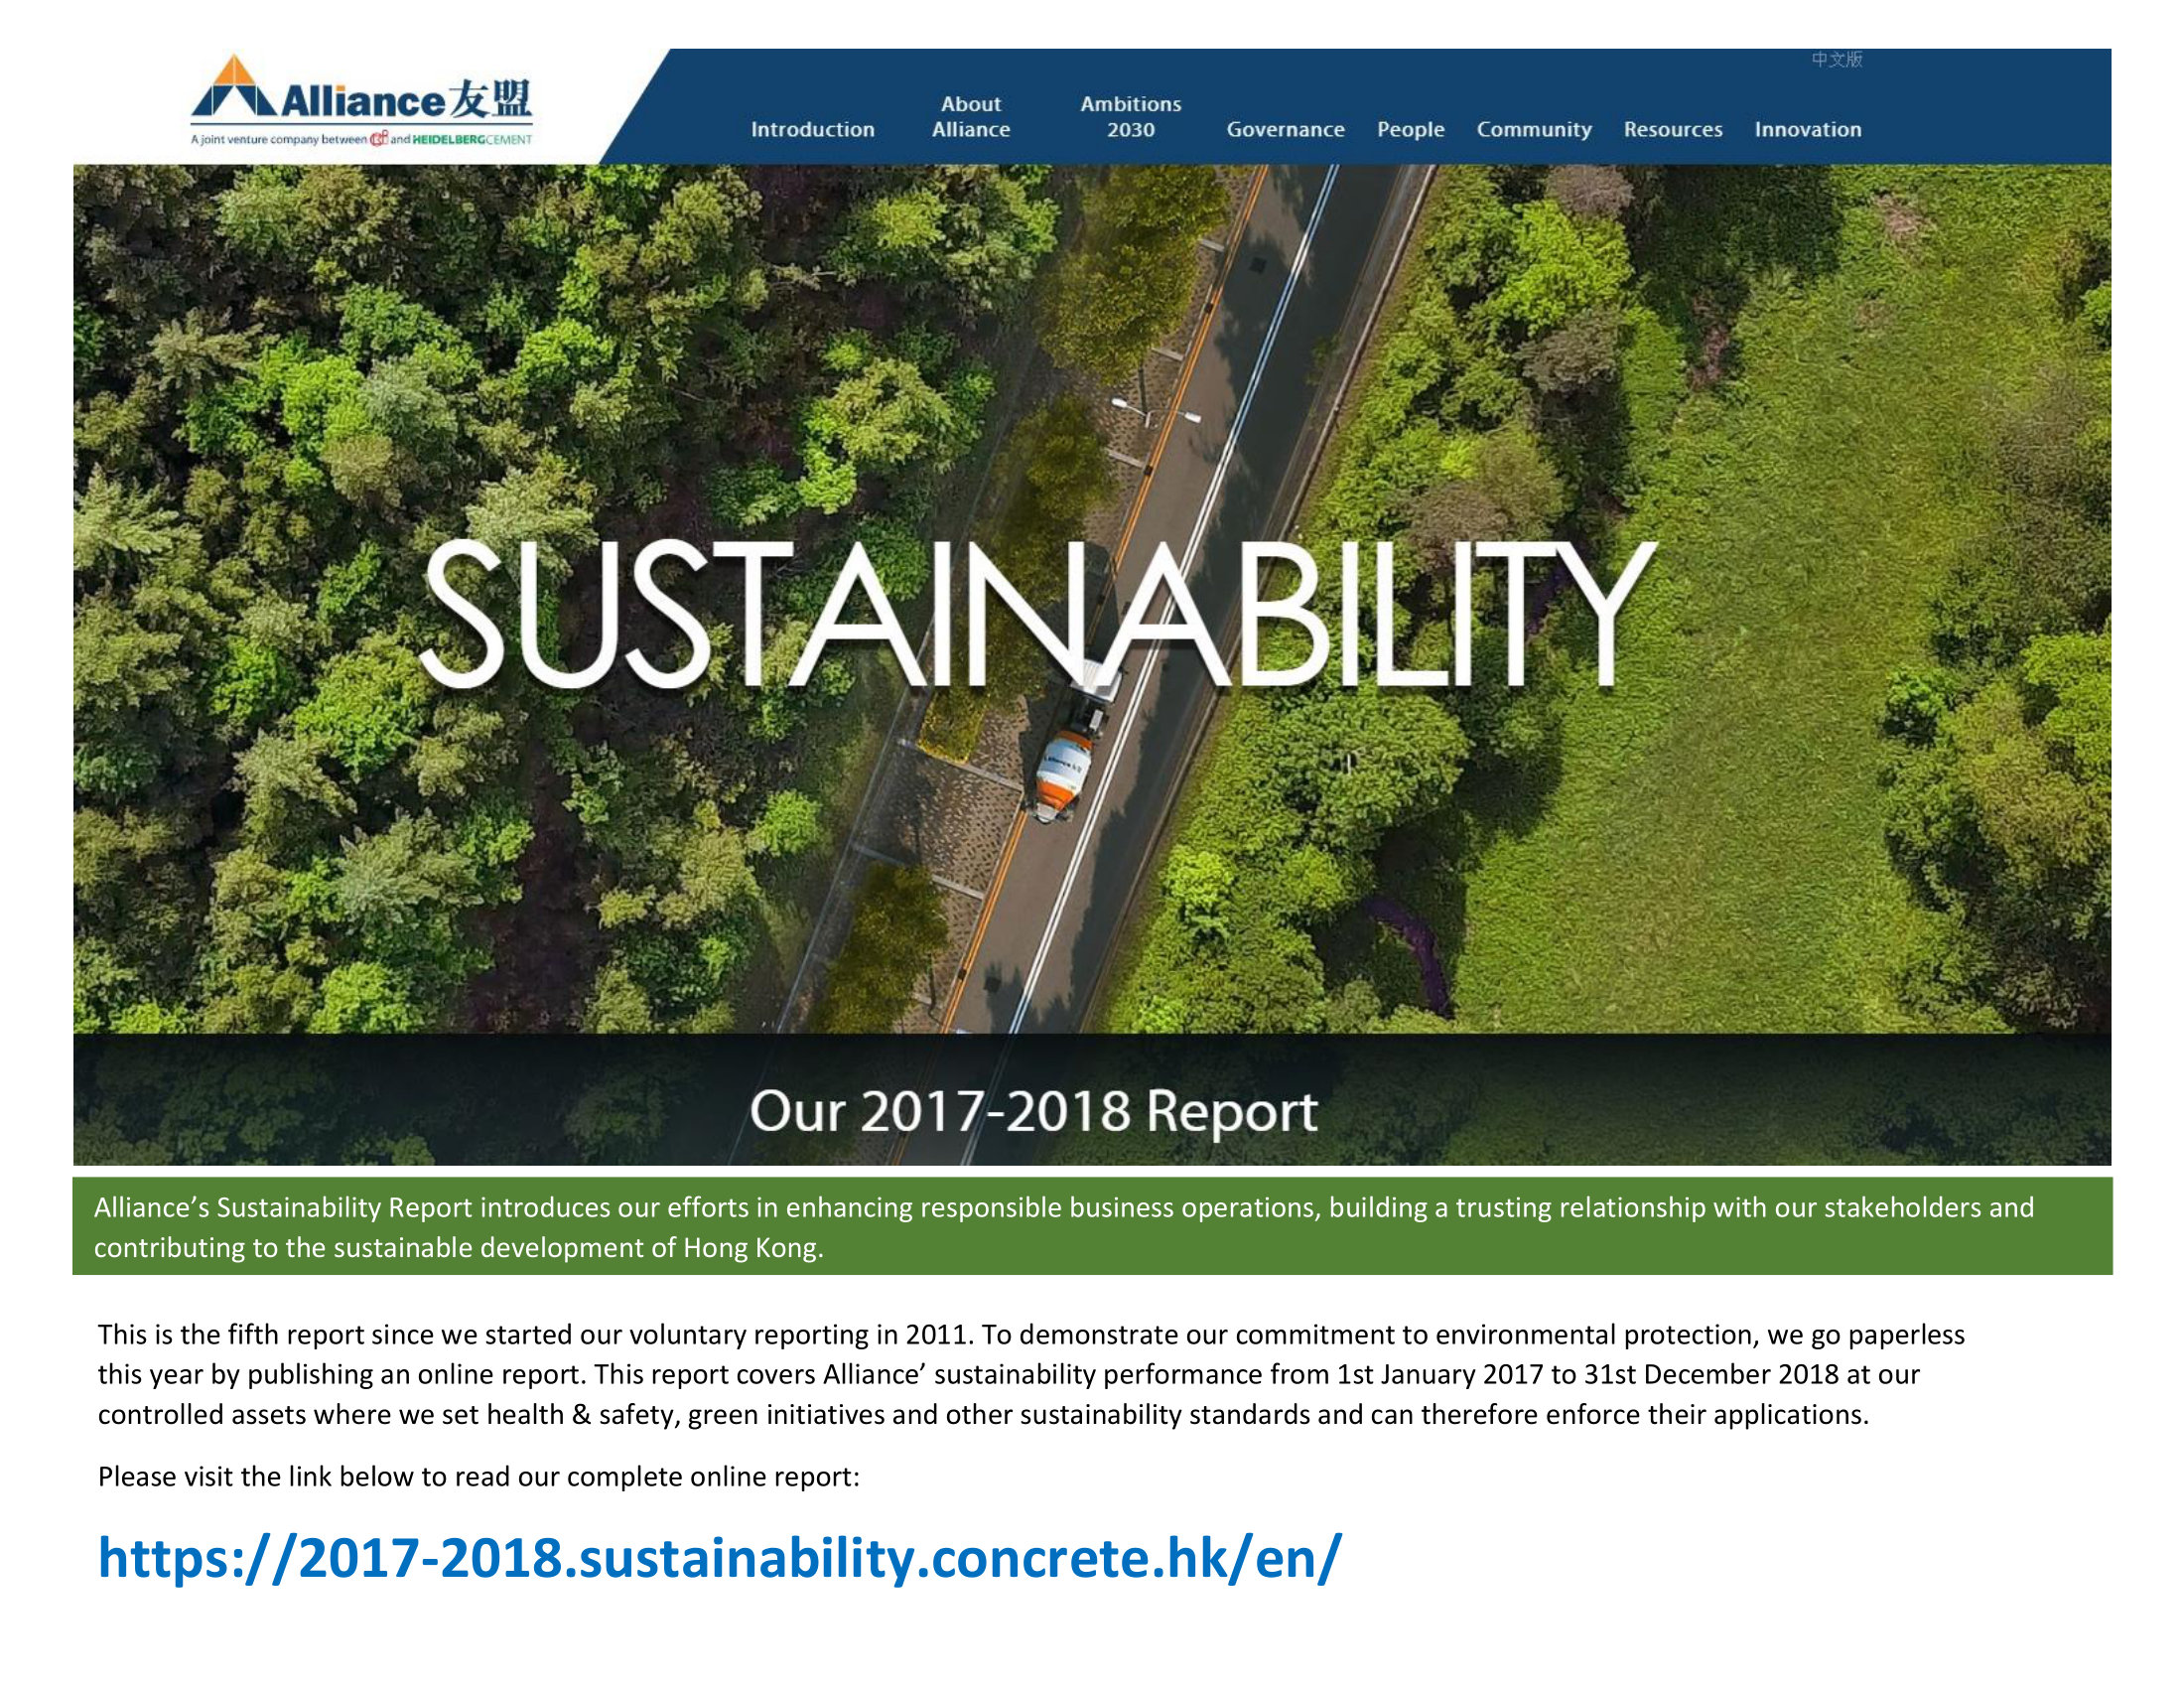The width and height of the screenshot is (2184, 1688).
Task: Navigate to the People section
Action: click(x=1410, y=129)
